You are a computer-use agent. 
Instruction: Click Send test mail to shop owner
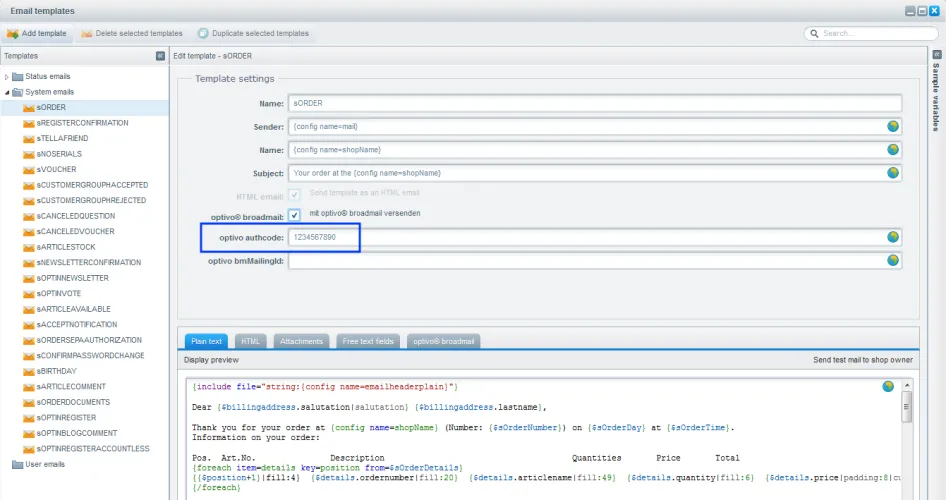863,360
